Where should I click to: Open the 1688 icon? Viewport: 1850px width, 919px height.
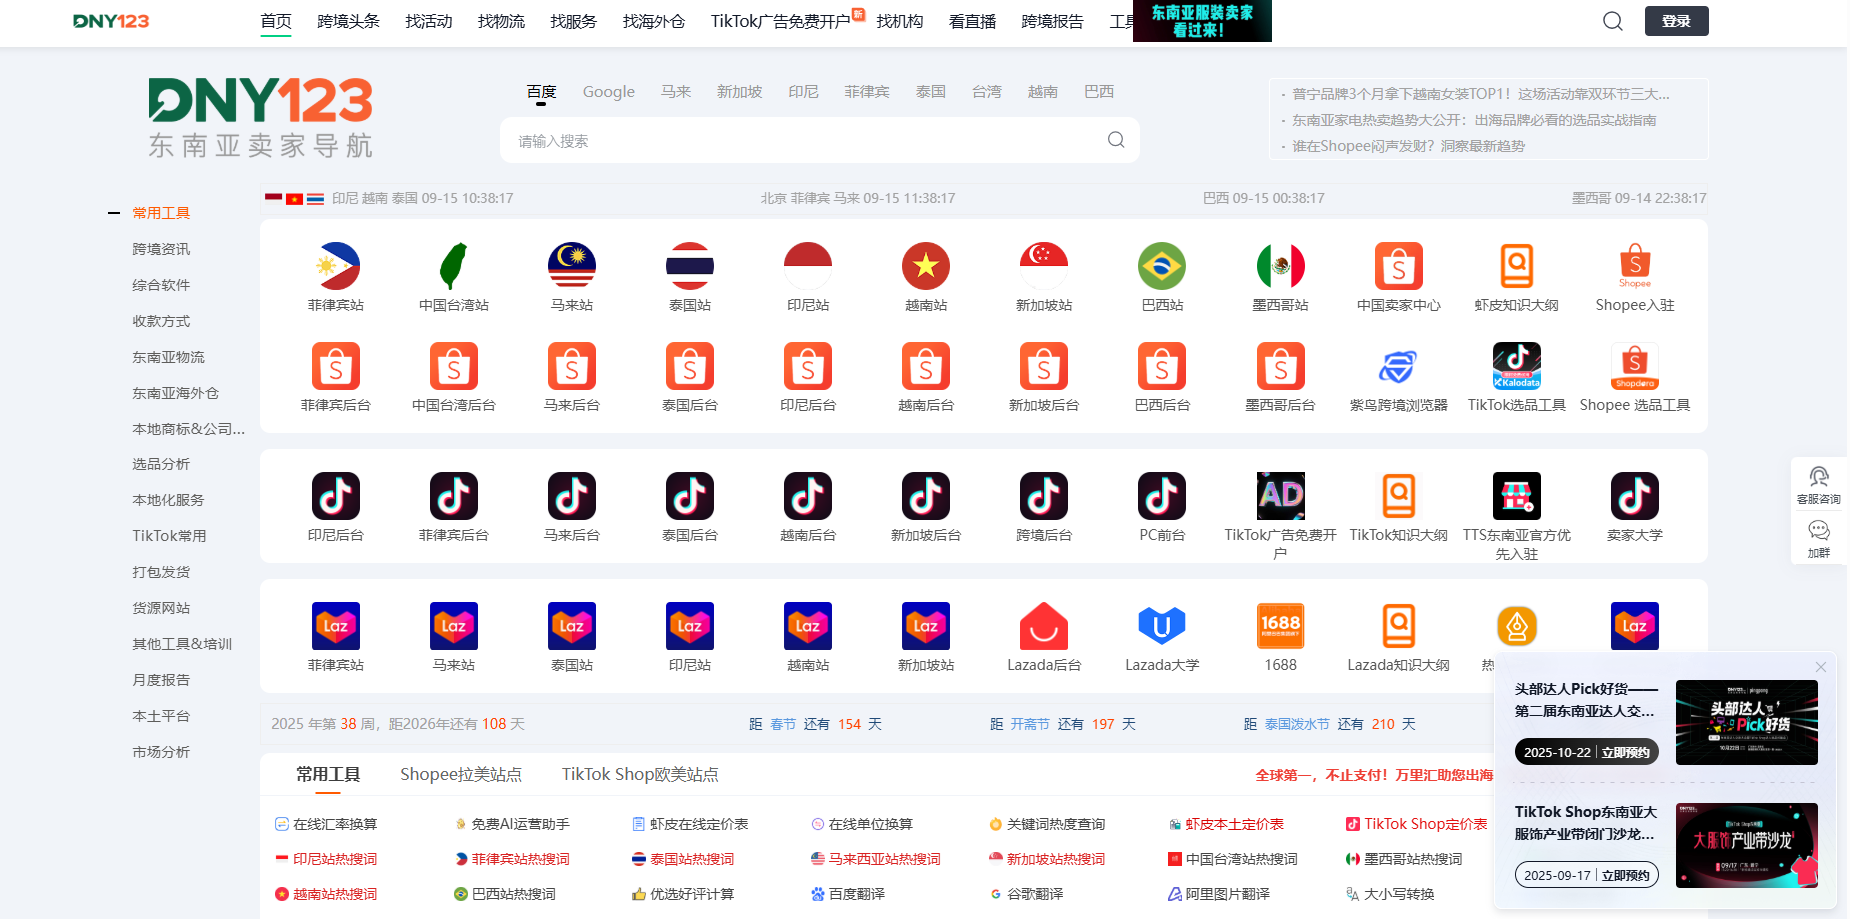click(x=1281, y=626)
